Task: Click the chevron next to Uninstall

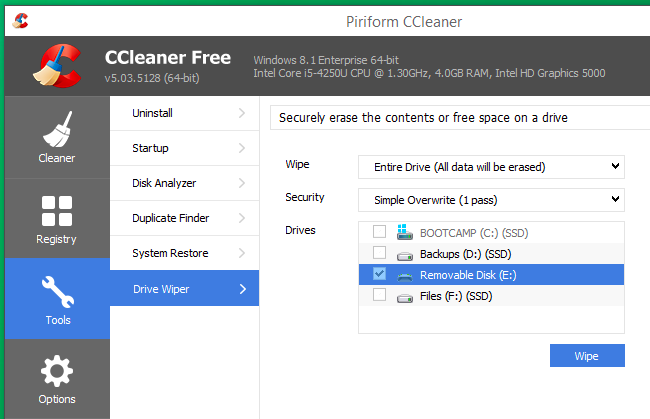Action: [242, 113]
